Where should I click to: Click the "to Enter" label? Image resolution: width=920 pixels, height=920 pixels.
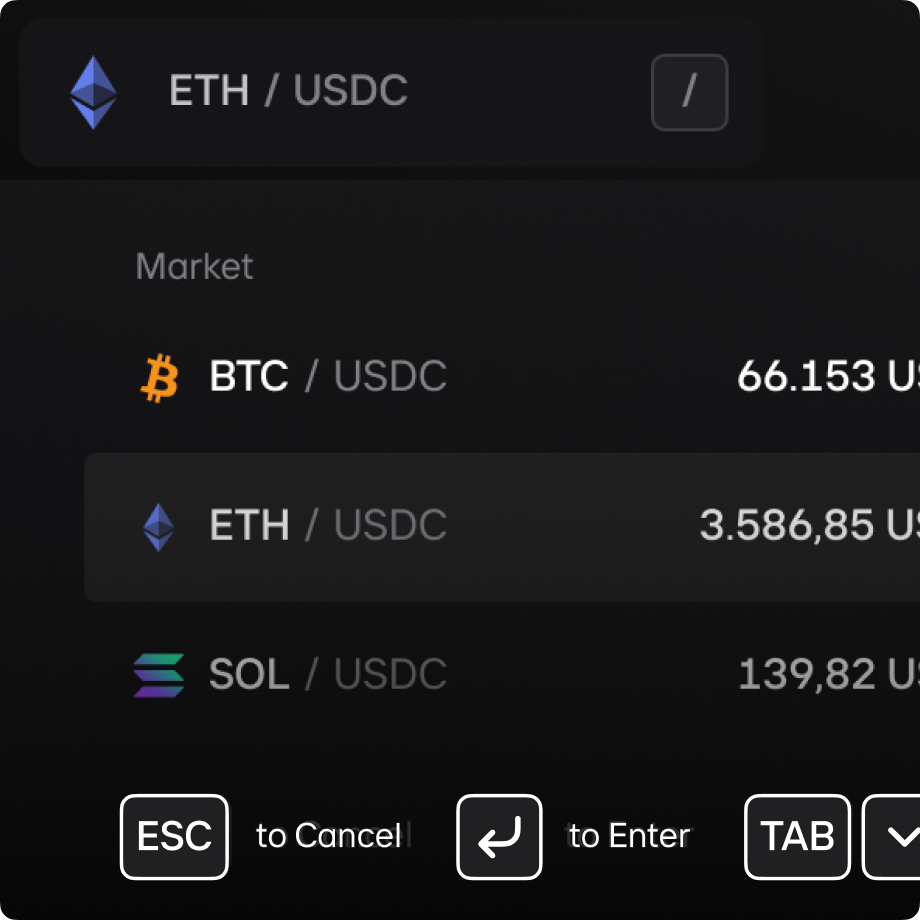(x=630, y=836)
